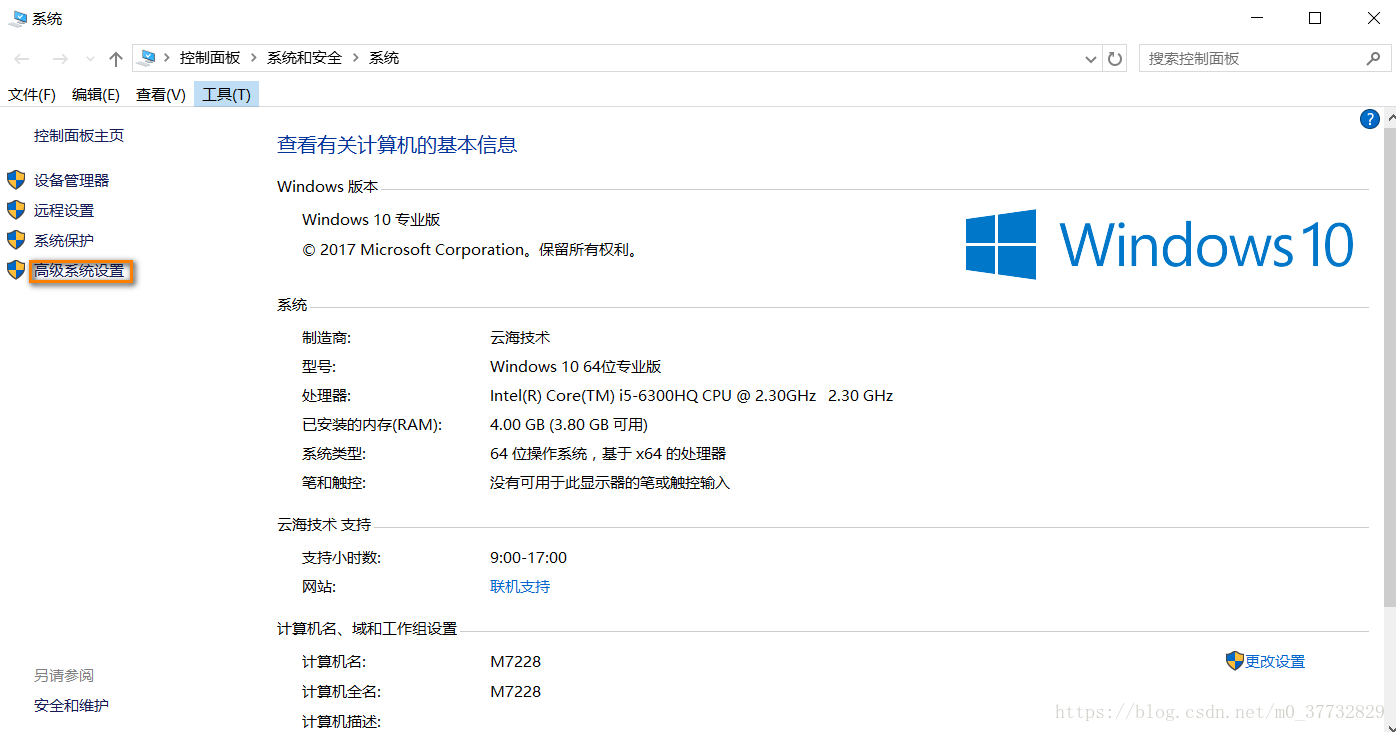Open 远程设置 link
Image resolution: width=1396 pixels, height=732 pixels.
64,210
